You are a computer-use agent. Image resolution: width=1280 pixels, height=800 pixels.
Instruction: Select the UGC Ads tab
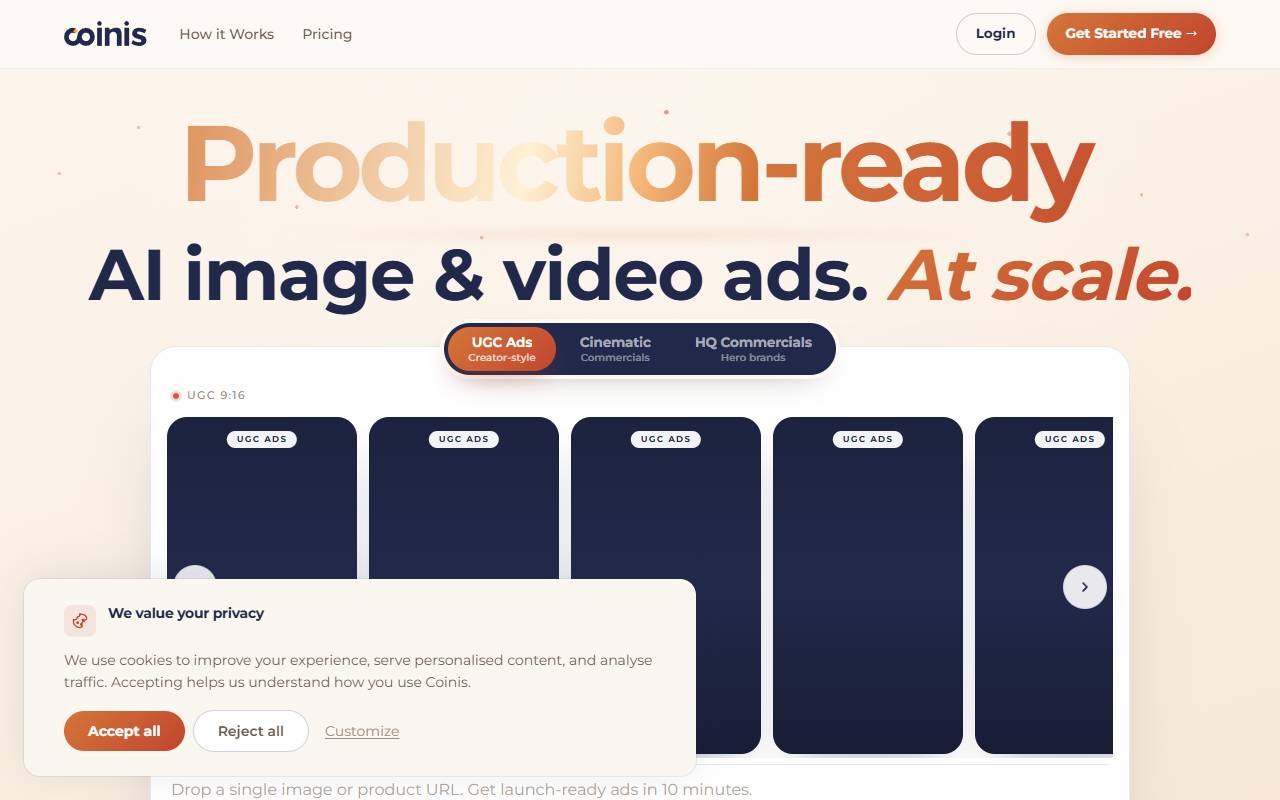502,349
